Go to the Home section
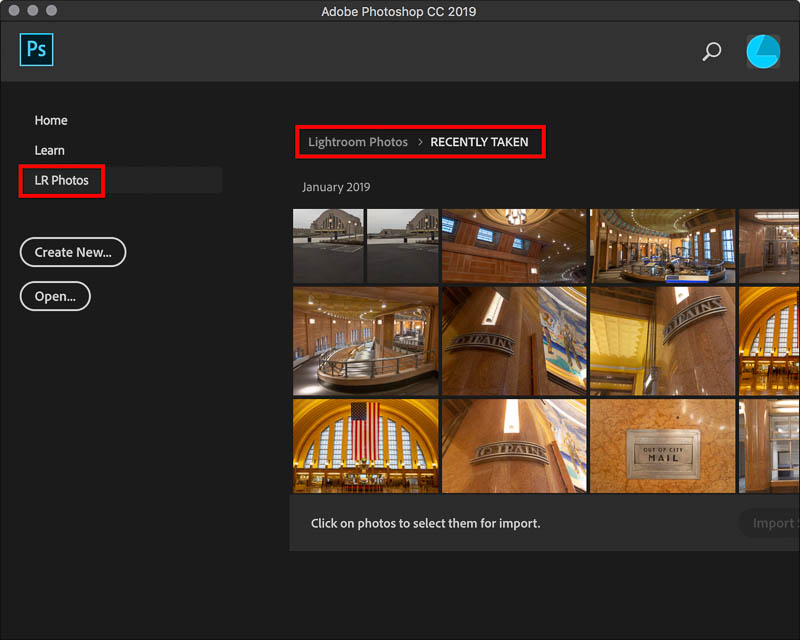 [x=51, y=120]
